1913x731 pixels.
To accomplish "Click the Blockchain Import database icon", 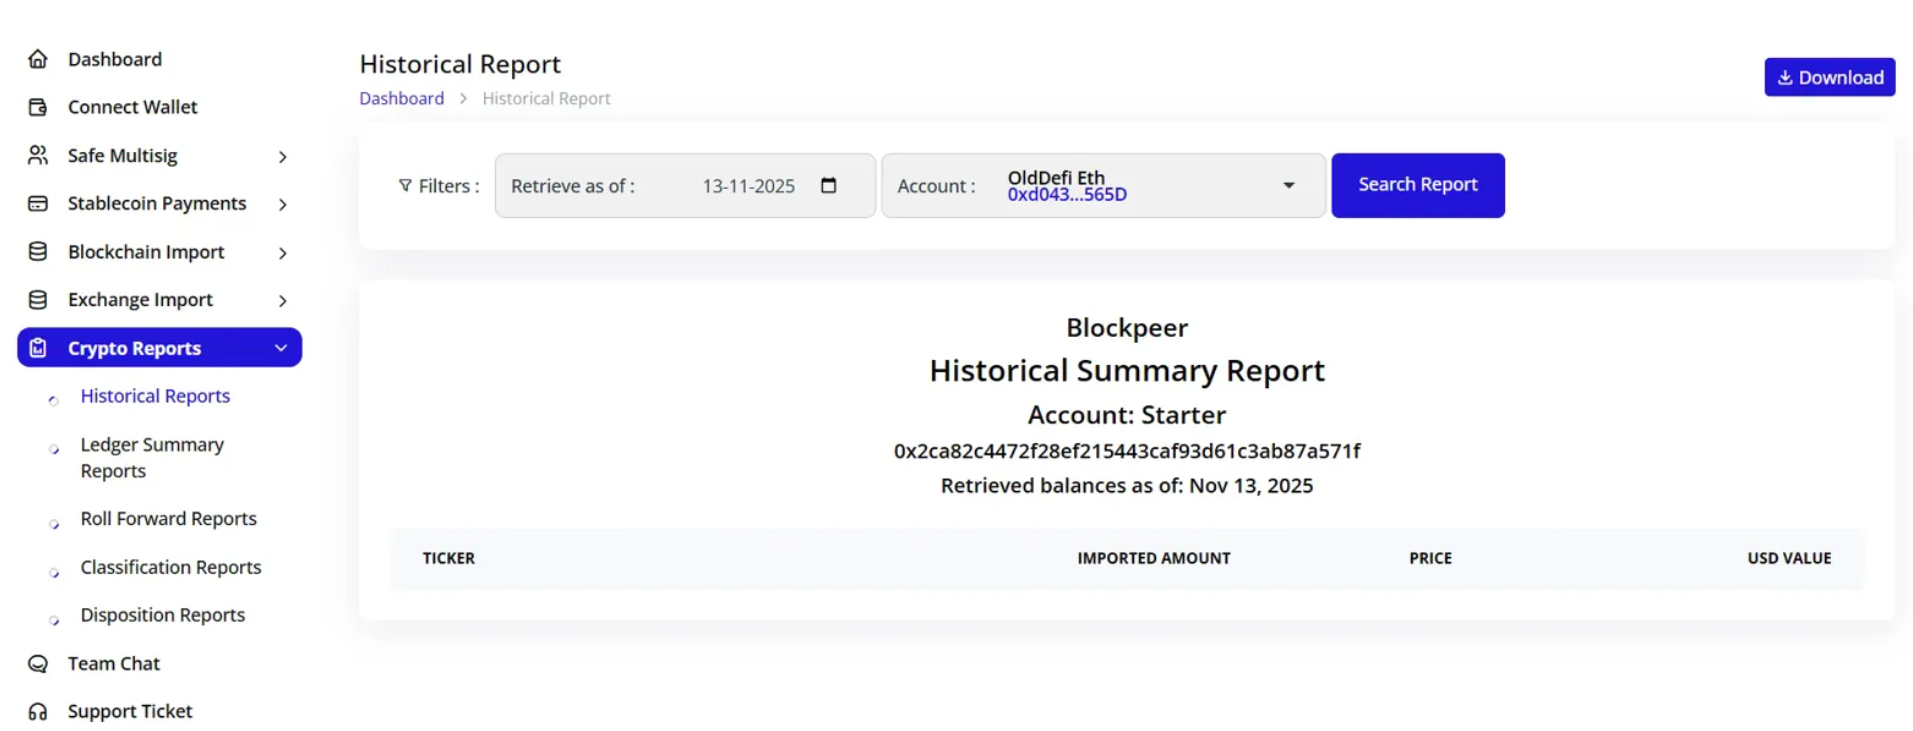I will 38,251.
